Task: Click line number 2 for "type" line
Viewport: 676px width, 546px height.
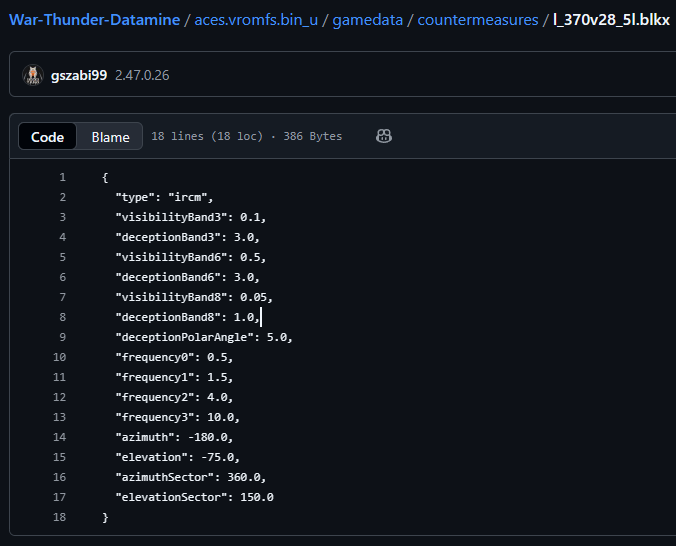Action: click(x=62, y=197)
